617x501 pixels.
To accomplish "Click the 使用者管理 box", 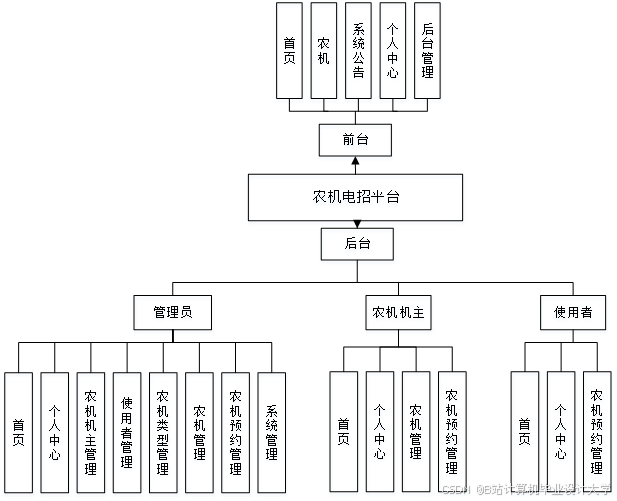I will coord(127,433).
